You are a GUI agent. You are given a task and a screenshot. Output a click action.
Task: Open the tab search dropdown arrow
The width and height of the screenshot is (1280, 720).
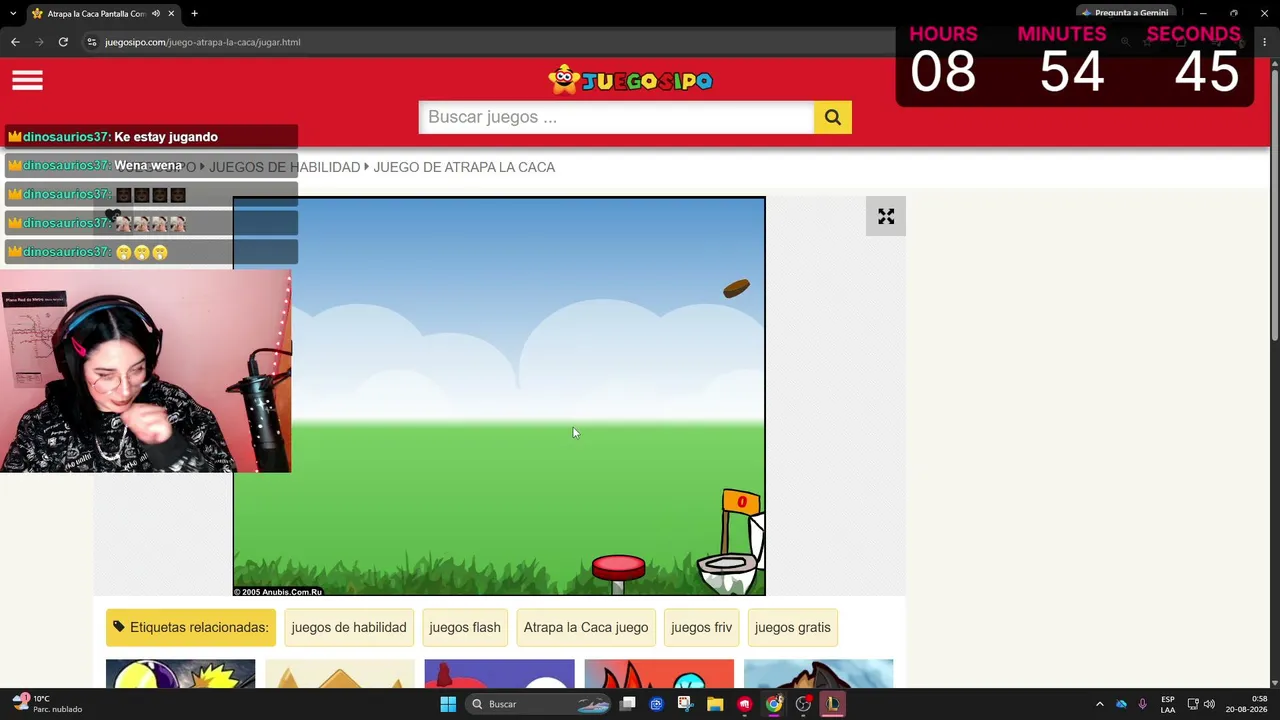12,14
